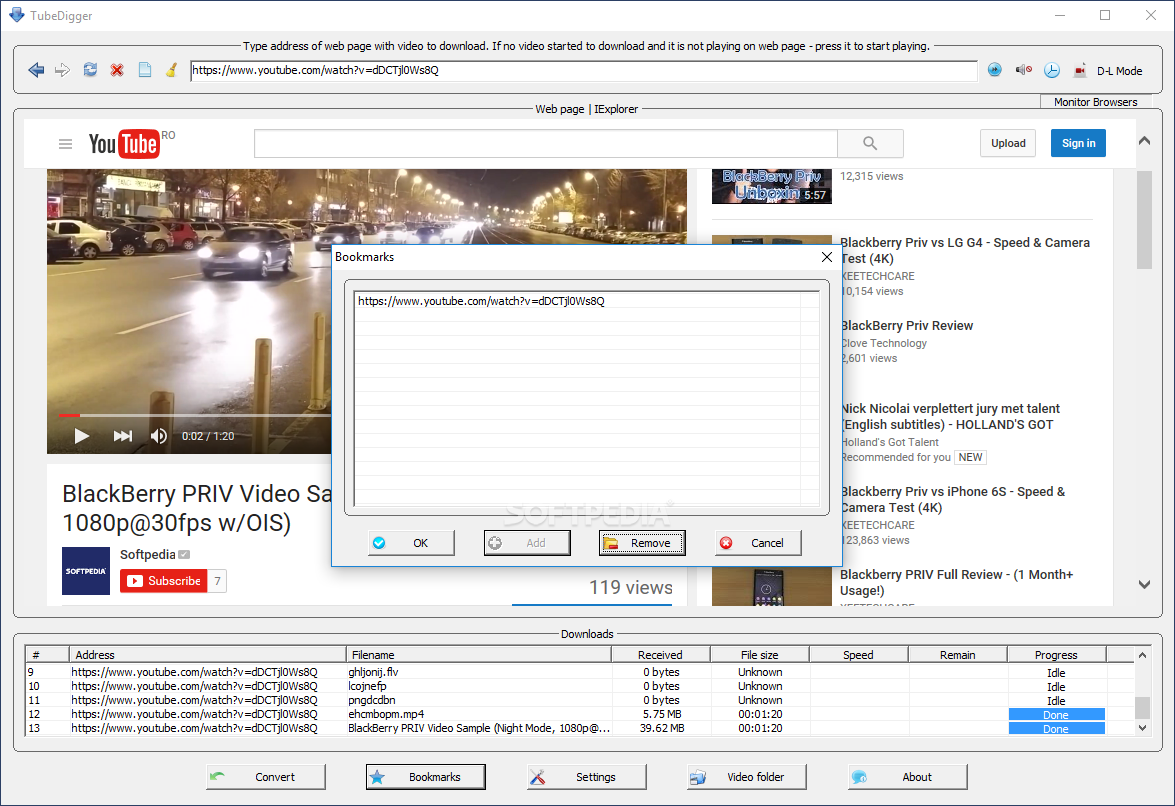Click the broom clear icon
This screenshot has height=806, width=1175.
pos(172,70)
